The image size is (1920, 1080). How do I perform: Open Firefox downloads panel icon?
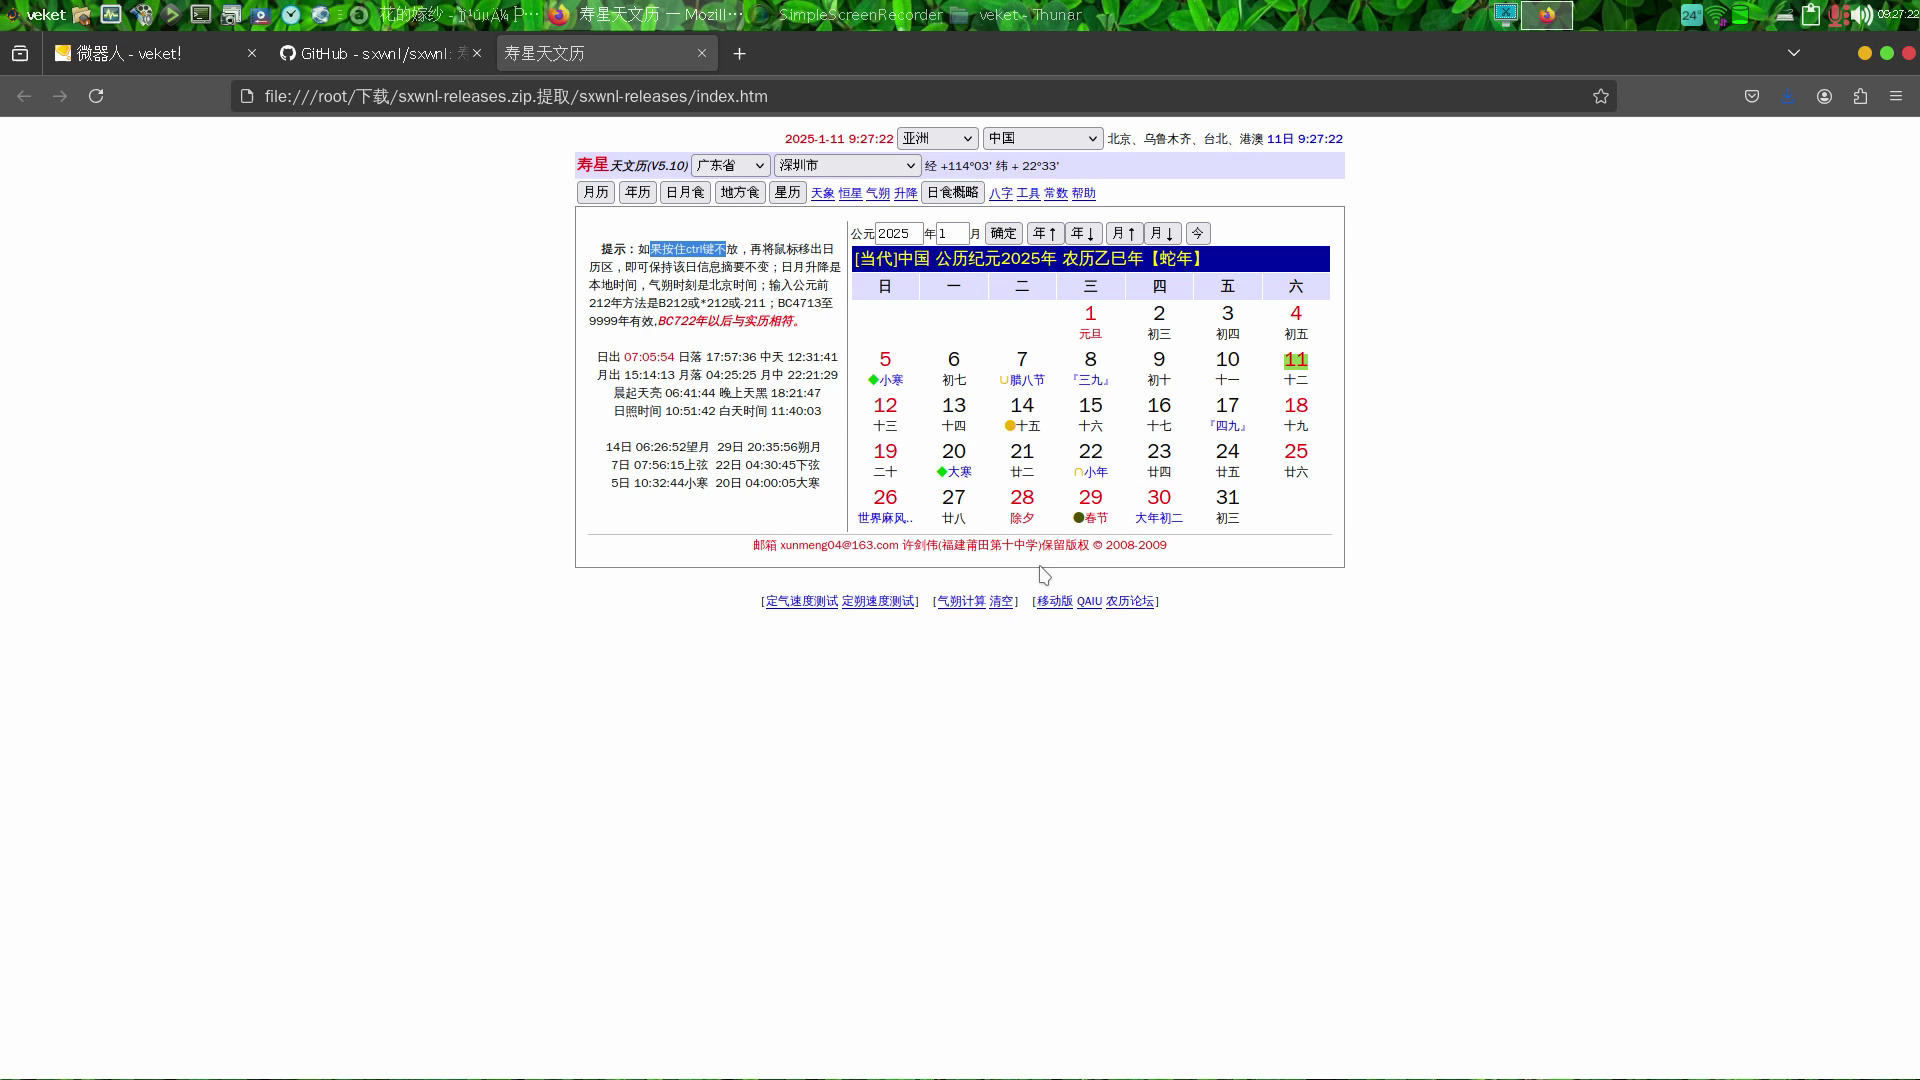coord(1788,96)
